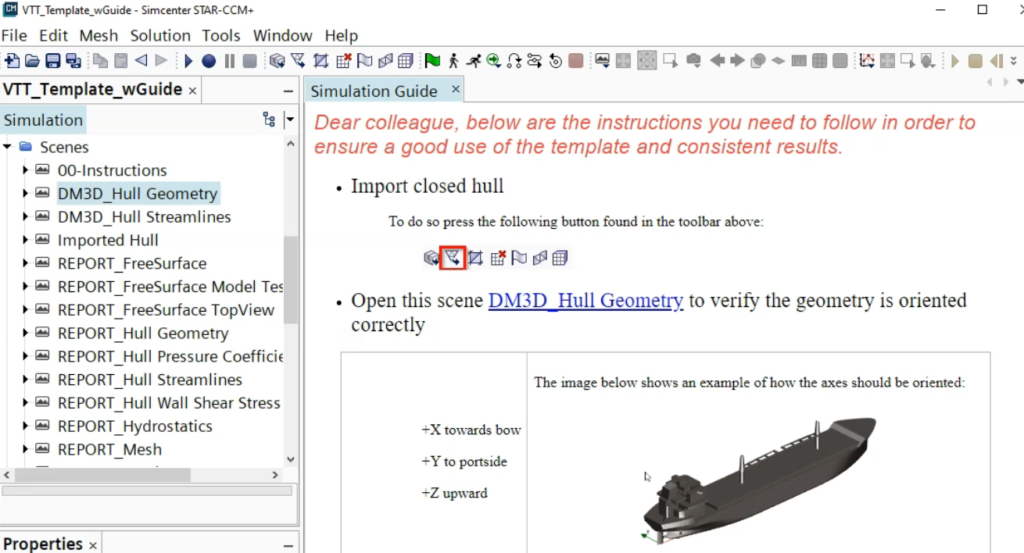
Task: Initialize the solution with the green flag icon
Action: pos(432,61)
